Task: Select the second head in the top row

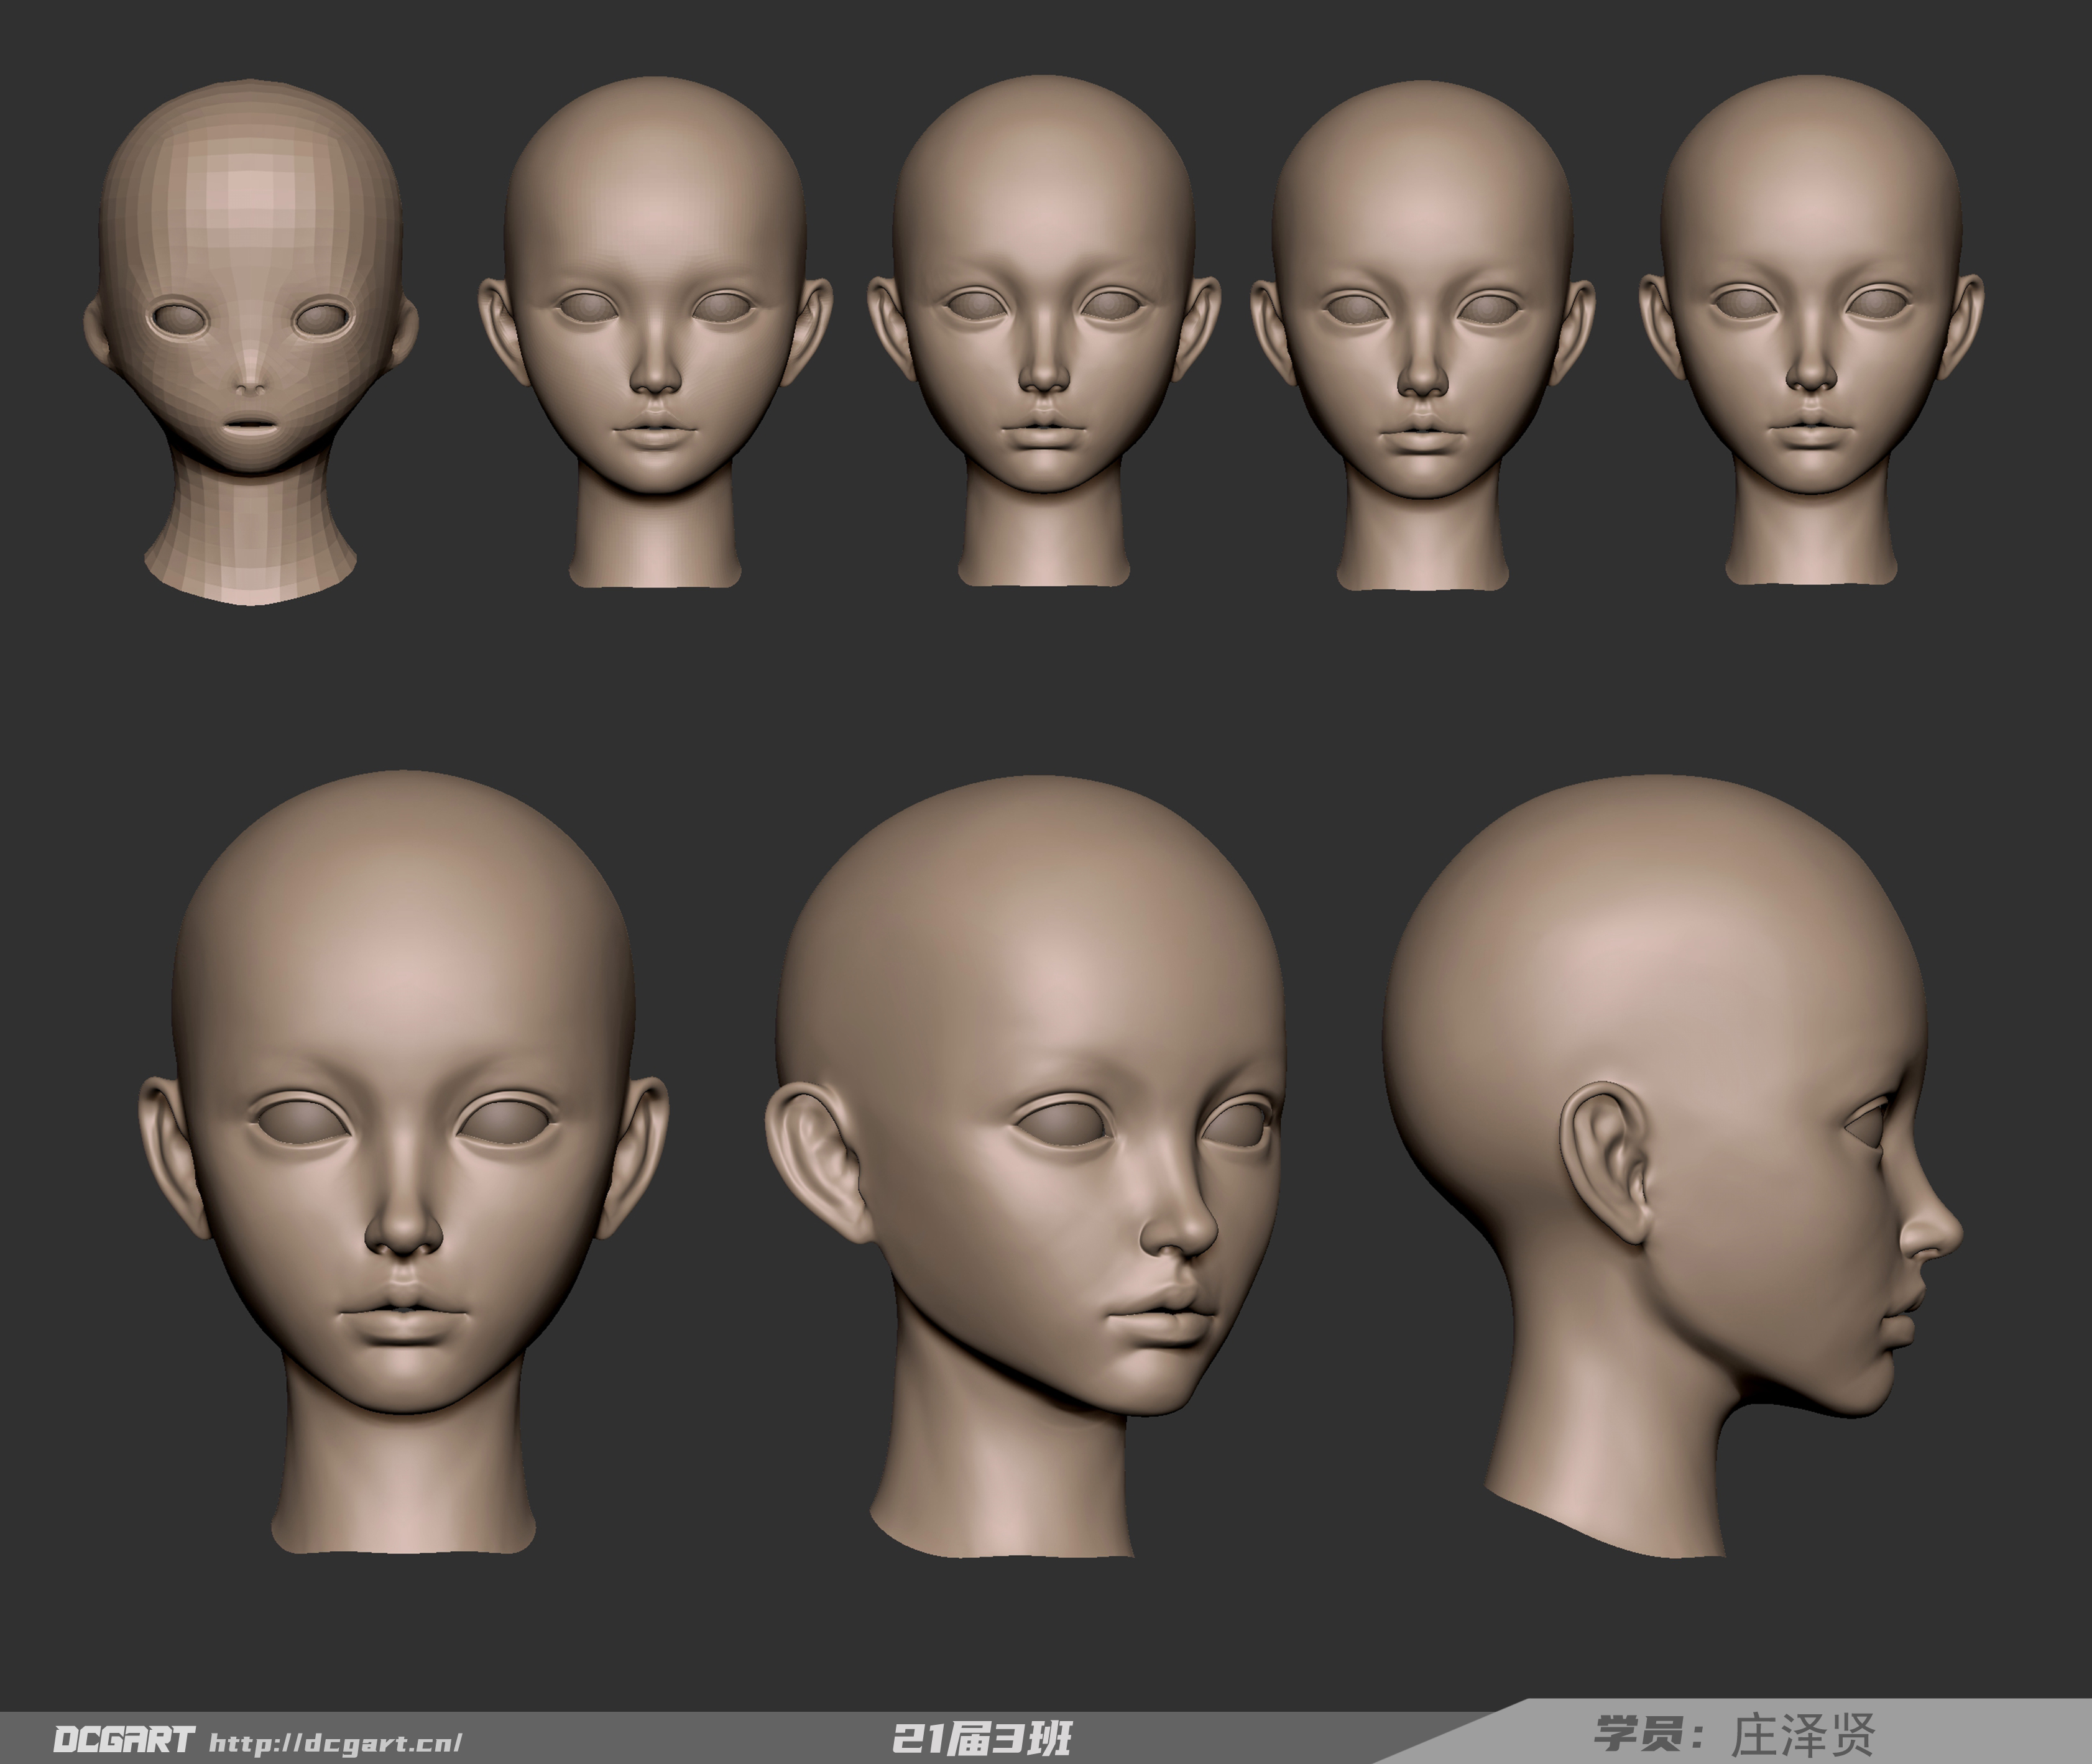Action: click(655, 331)
